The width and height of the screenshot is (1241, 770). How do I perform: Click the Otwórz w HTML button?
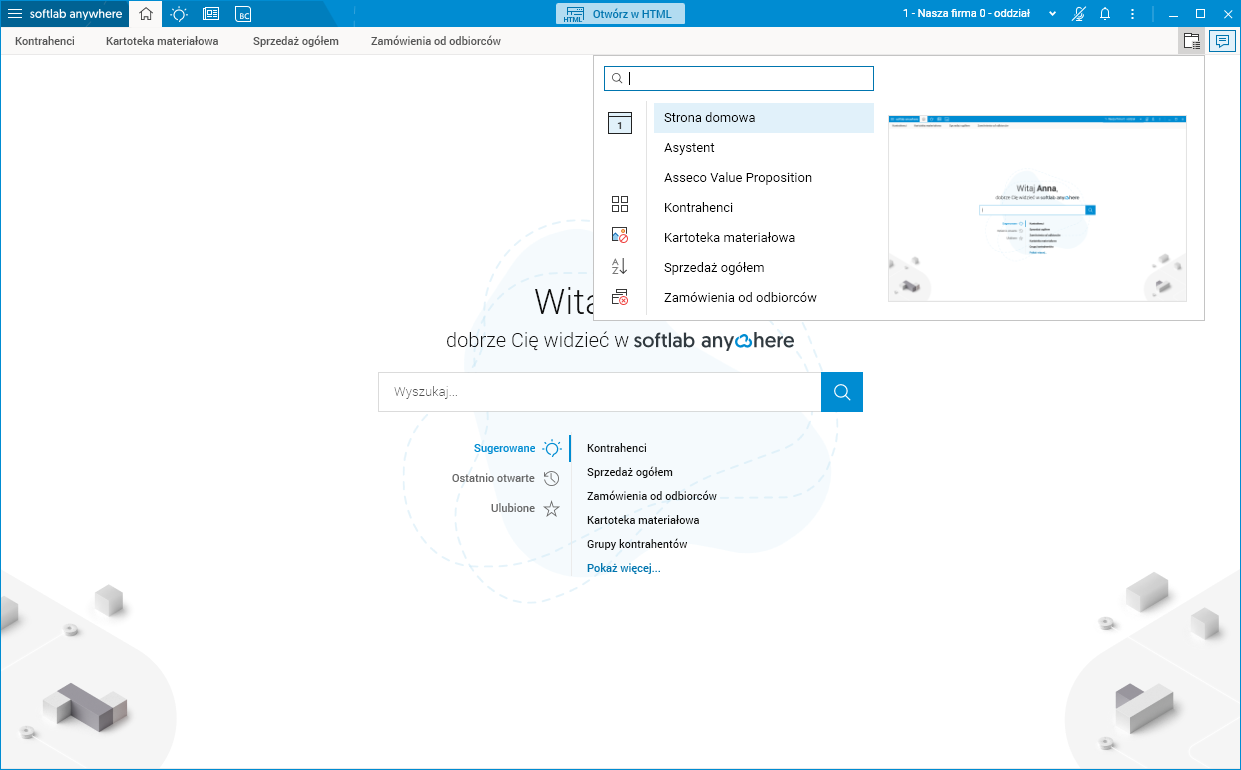[620, 14]
